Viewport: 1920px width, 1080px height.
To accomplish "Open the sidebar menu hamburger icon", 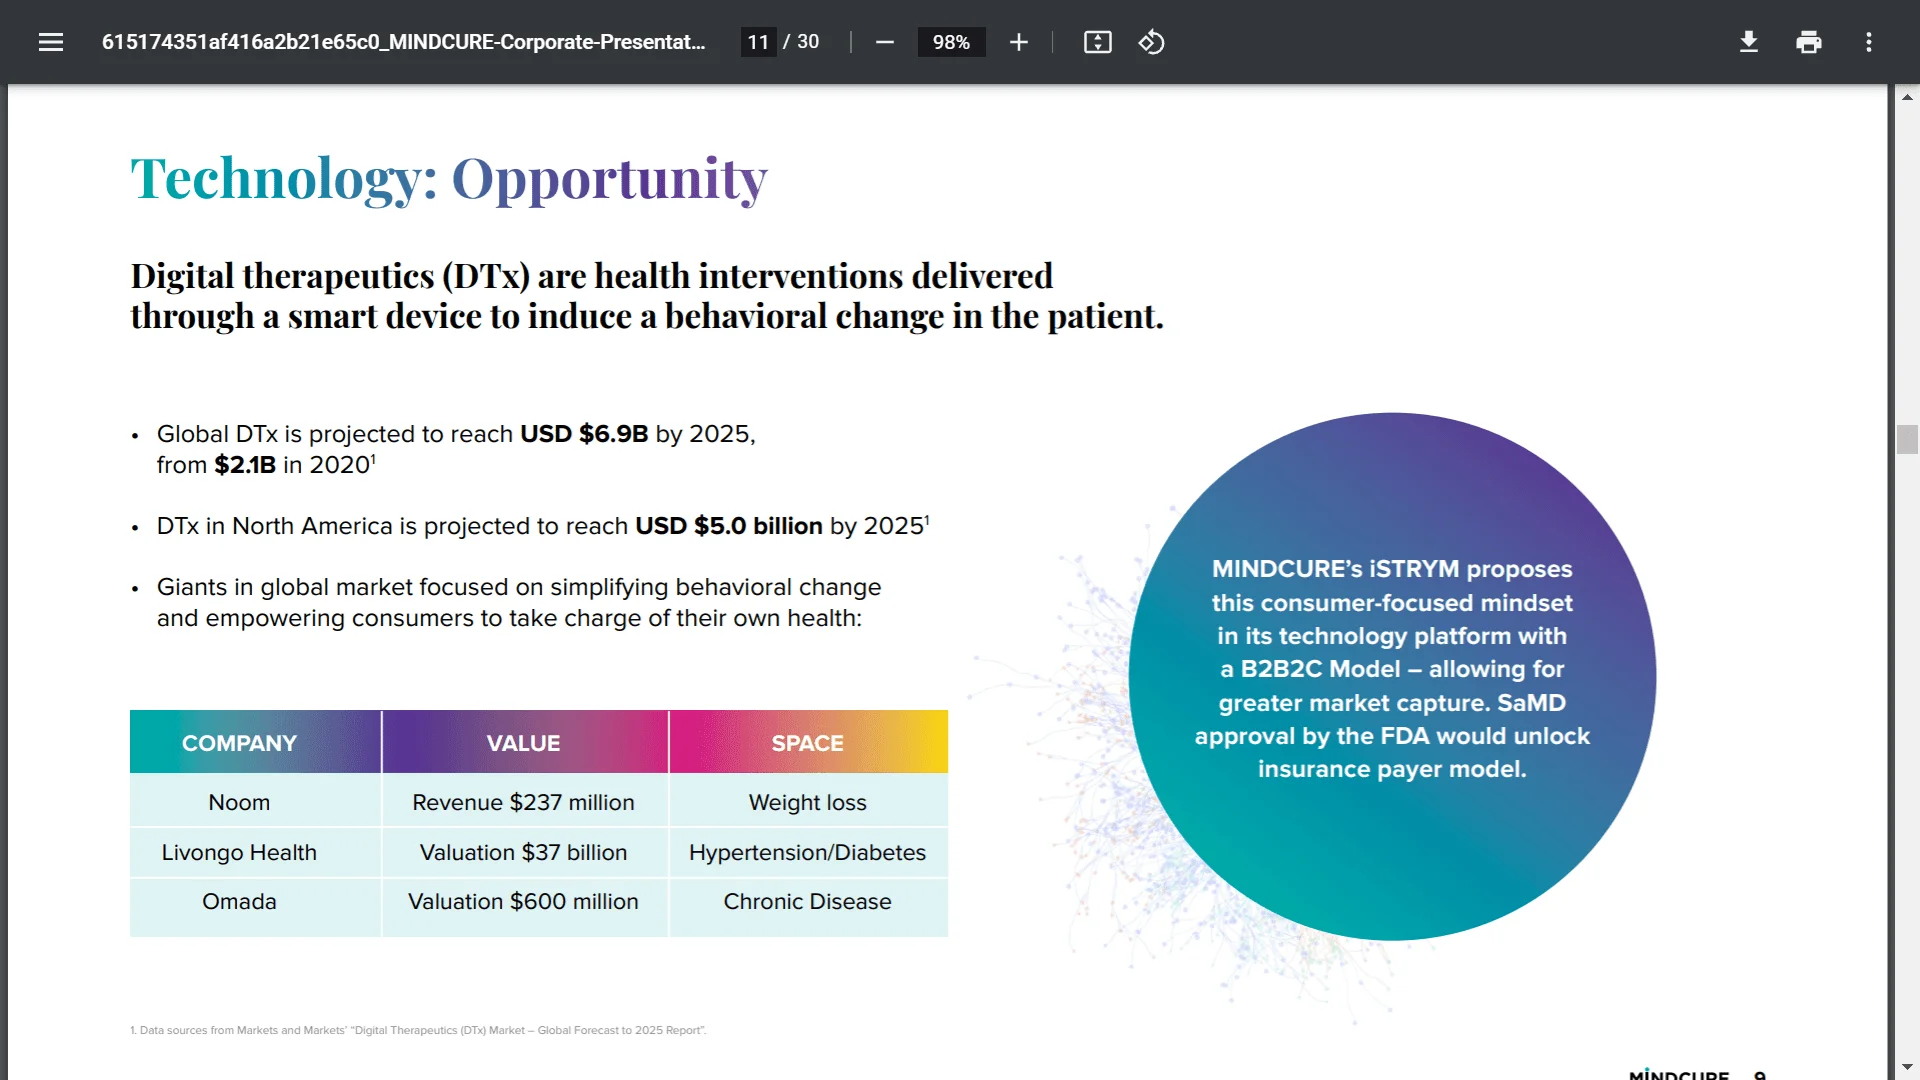I will click(51, 42).
